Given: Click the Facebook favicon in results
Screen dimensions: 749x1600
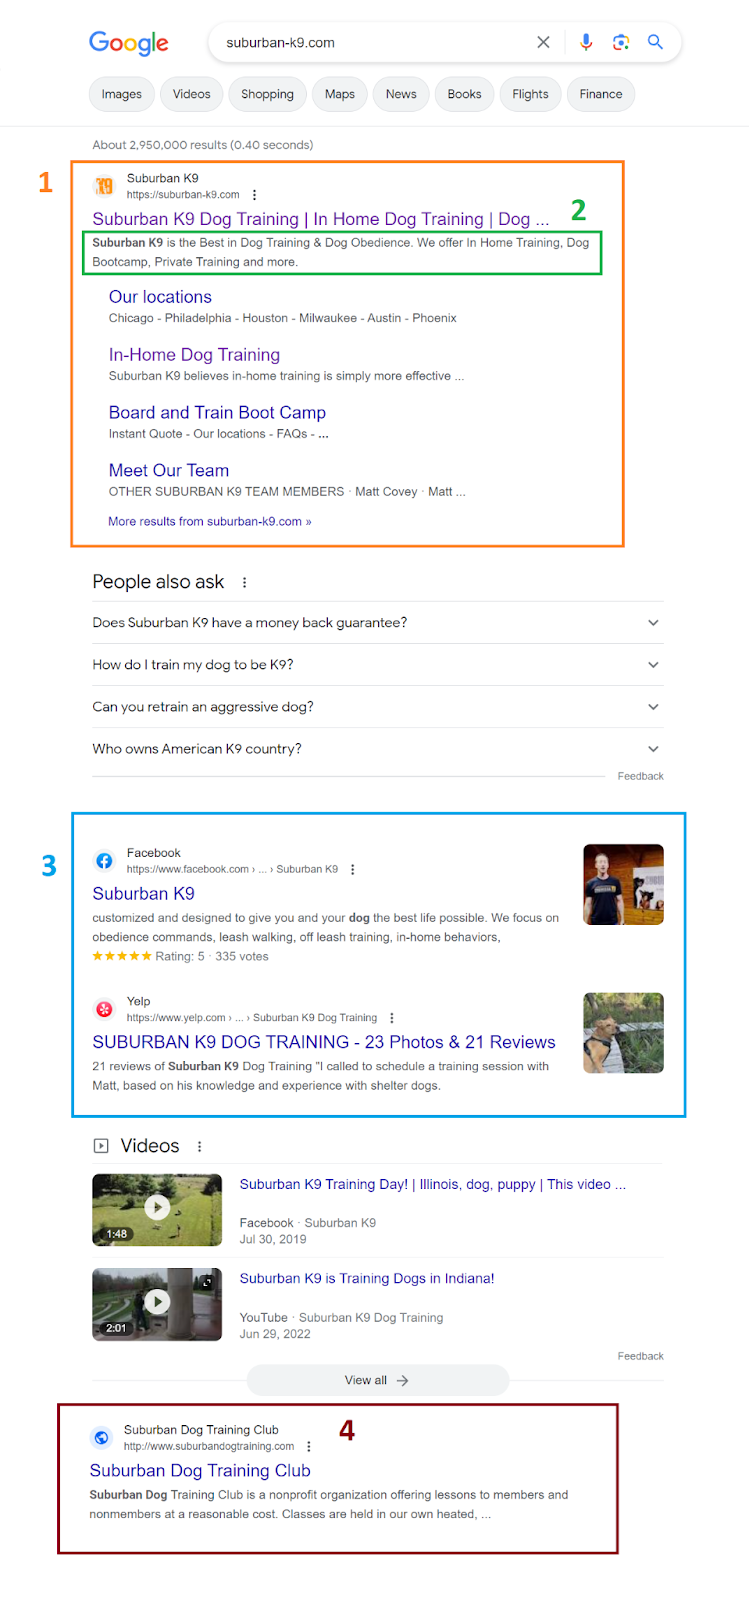Looking at the screenshot, I should [104, 861].
